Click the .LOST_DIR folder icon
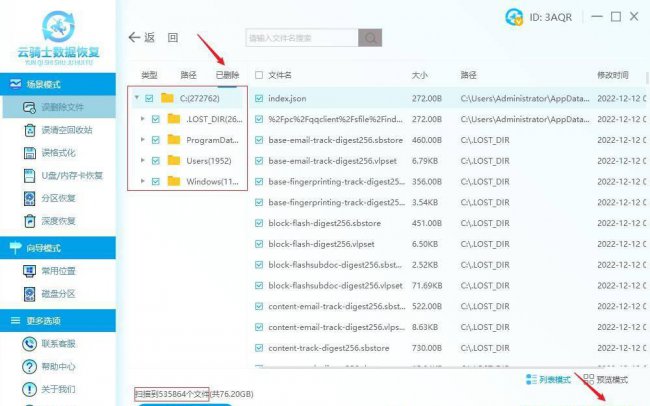The width and height of the screenshot is (650, 406). (174, 119)
